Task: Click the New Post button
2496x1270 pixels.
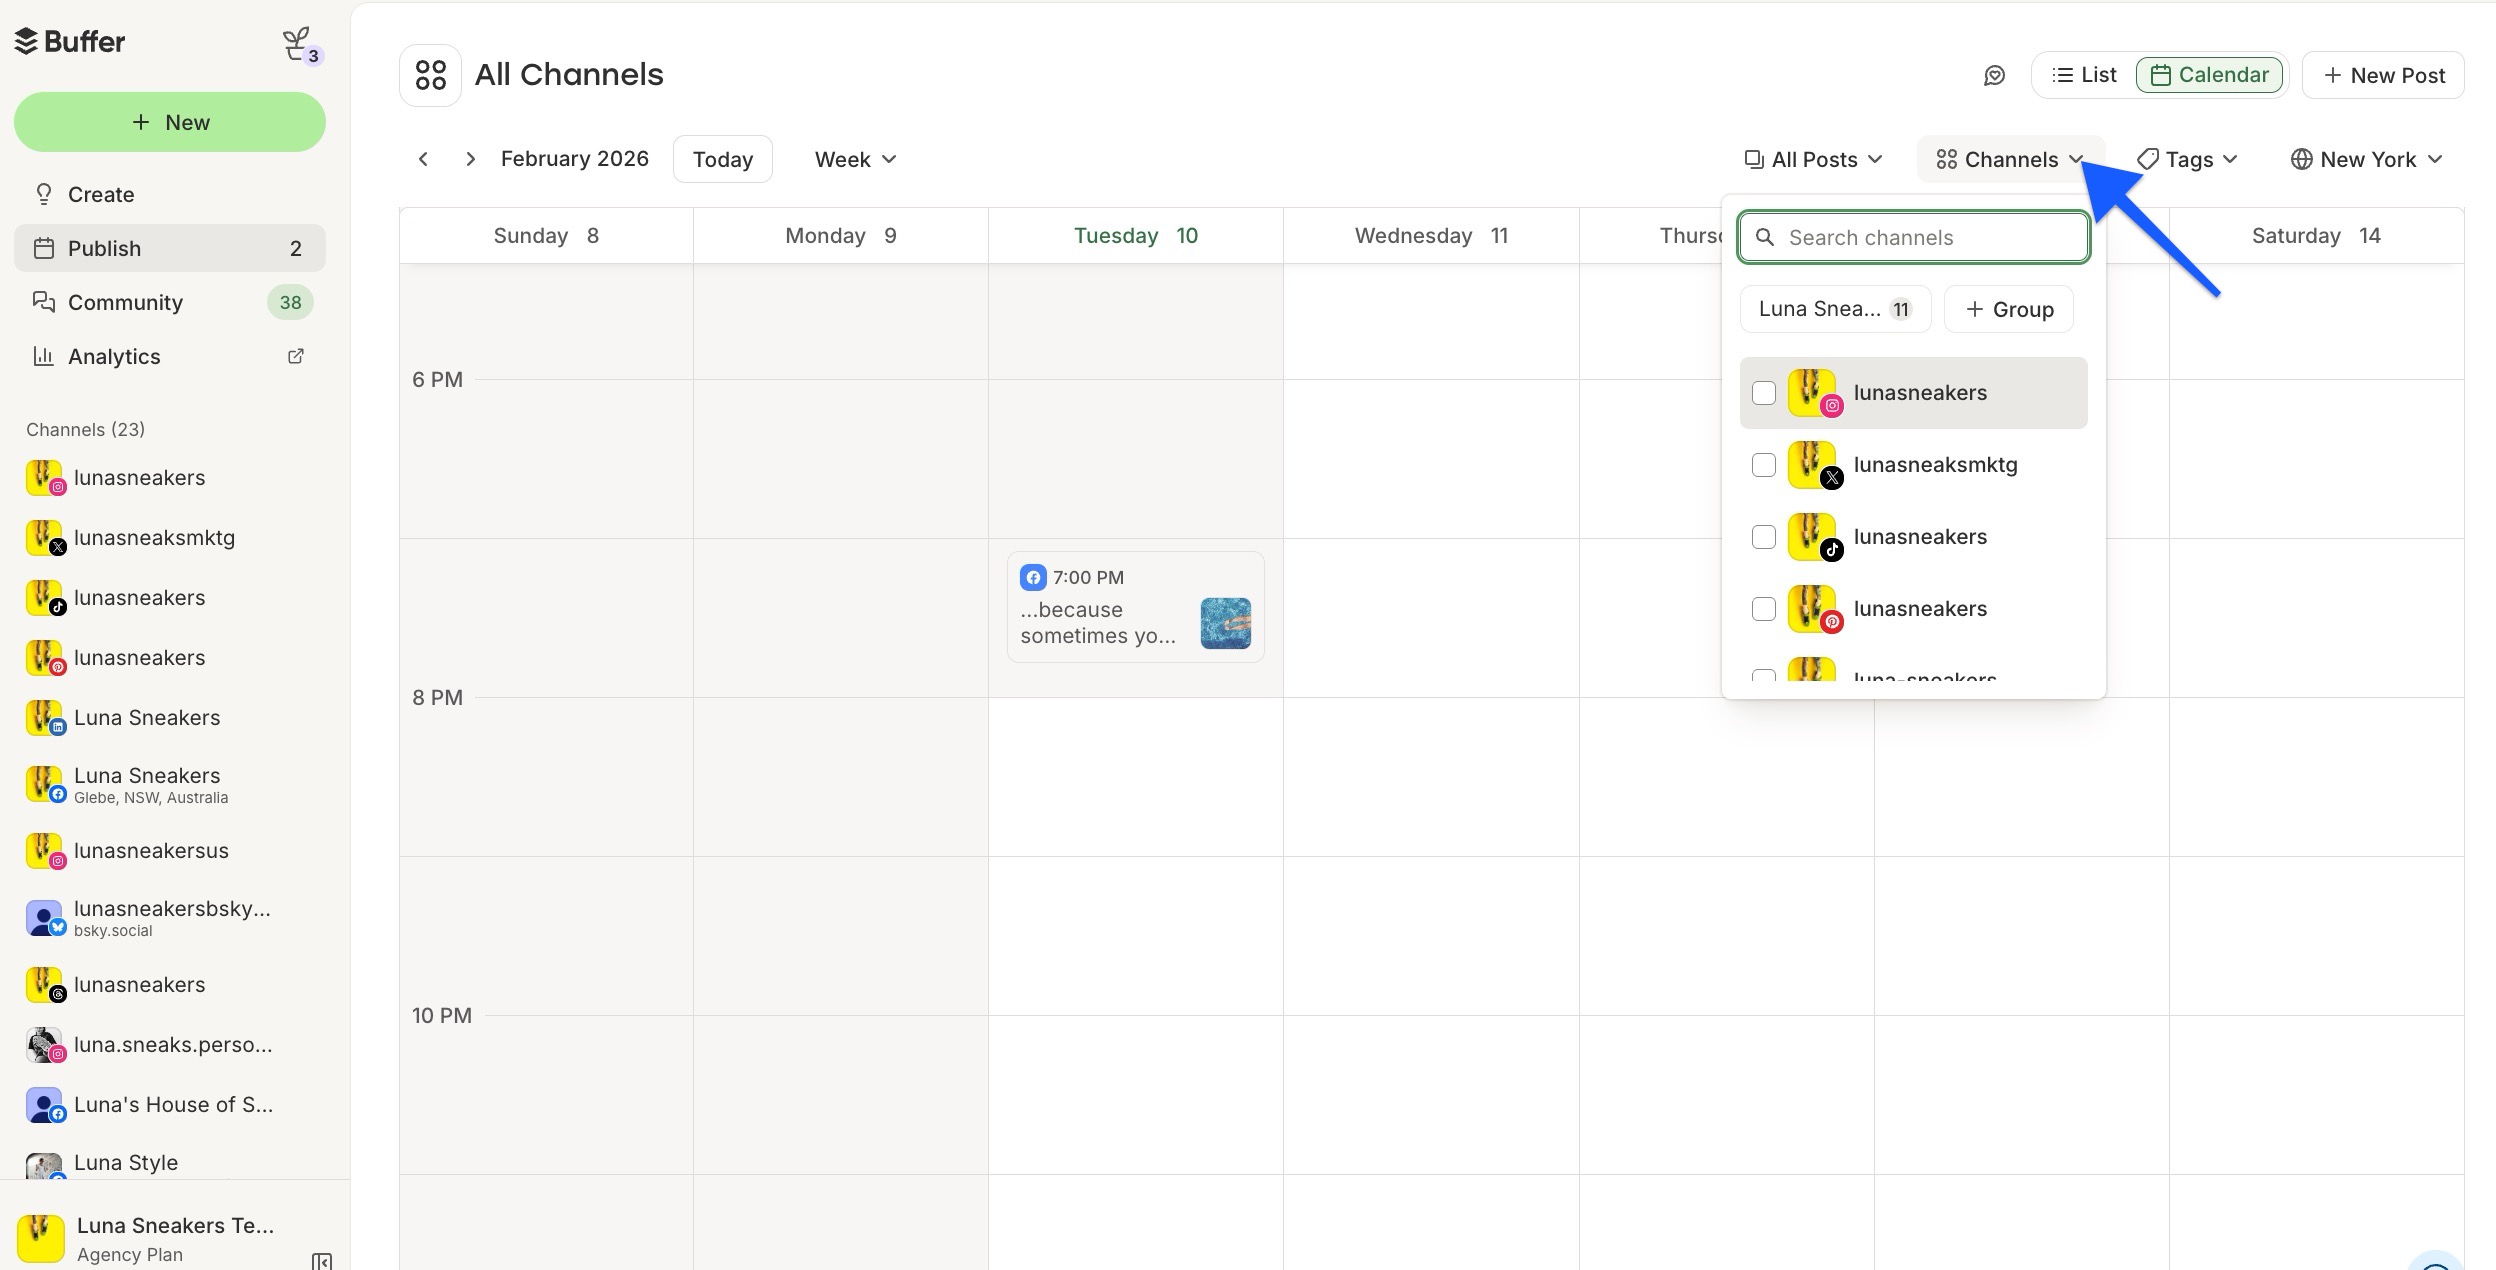Action: pos(2383,75)
